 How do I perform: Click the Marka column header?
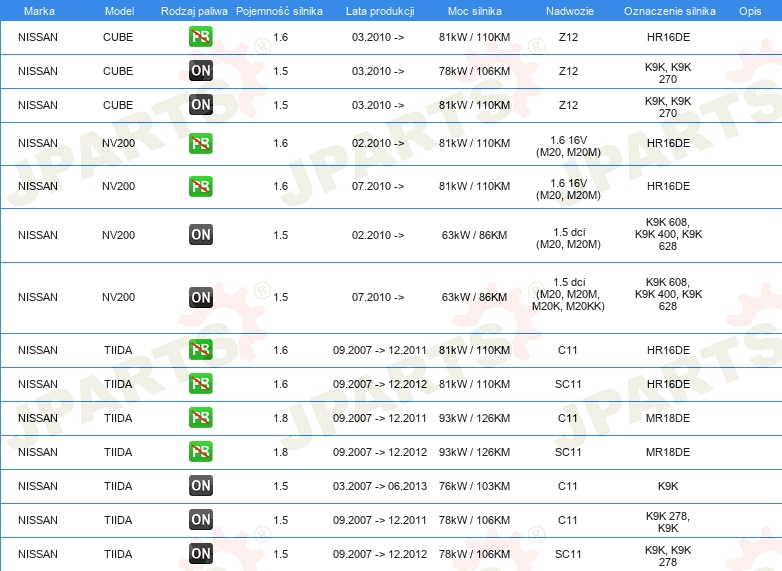point(39,11)
